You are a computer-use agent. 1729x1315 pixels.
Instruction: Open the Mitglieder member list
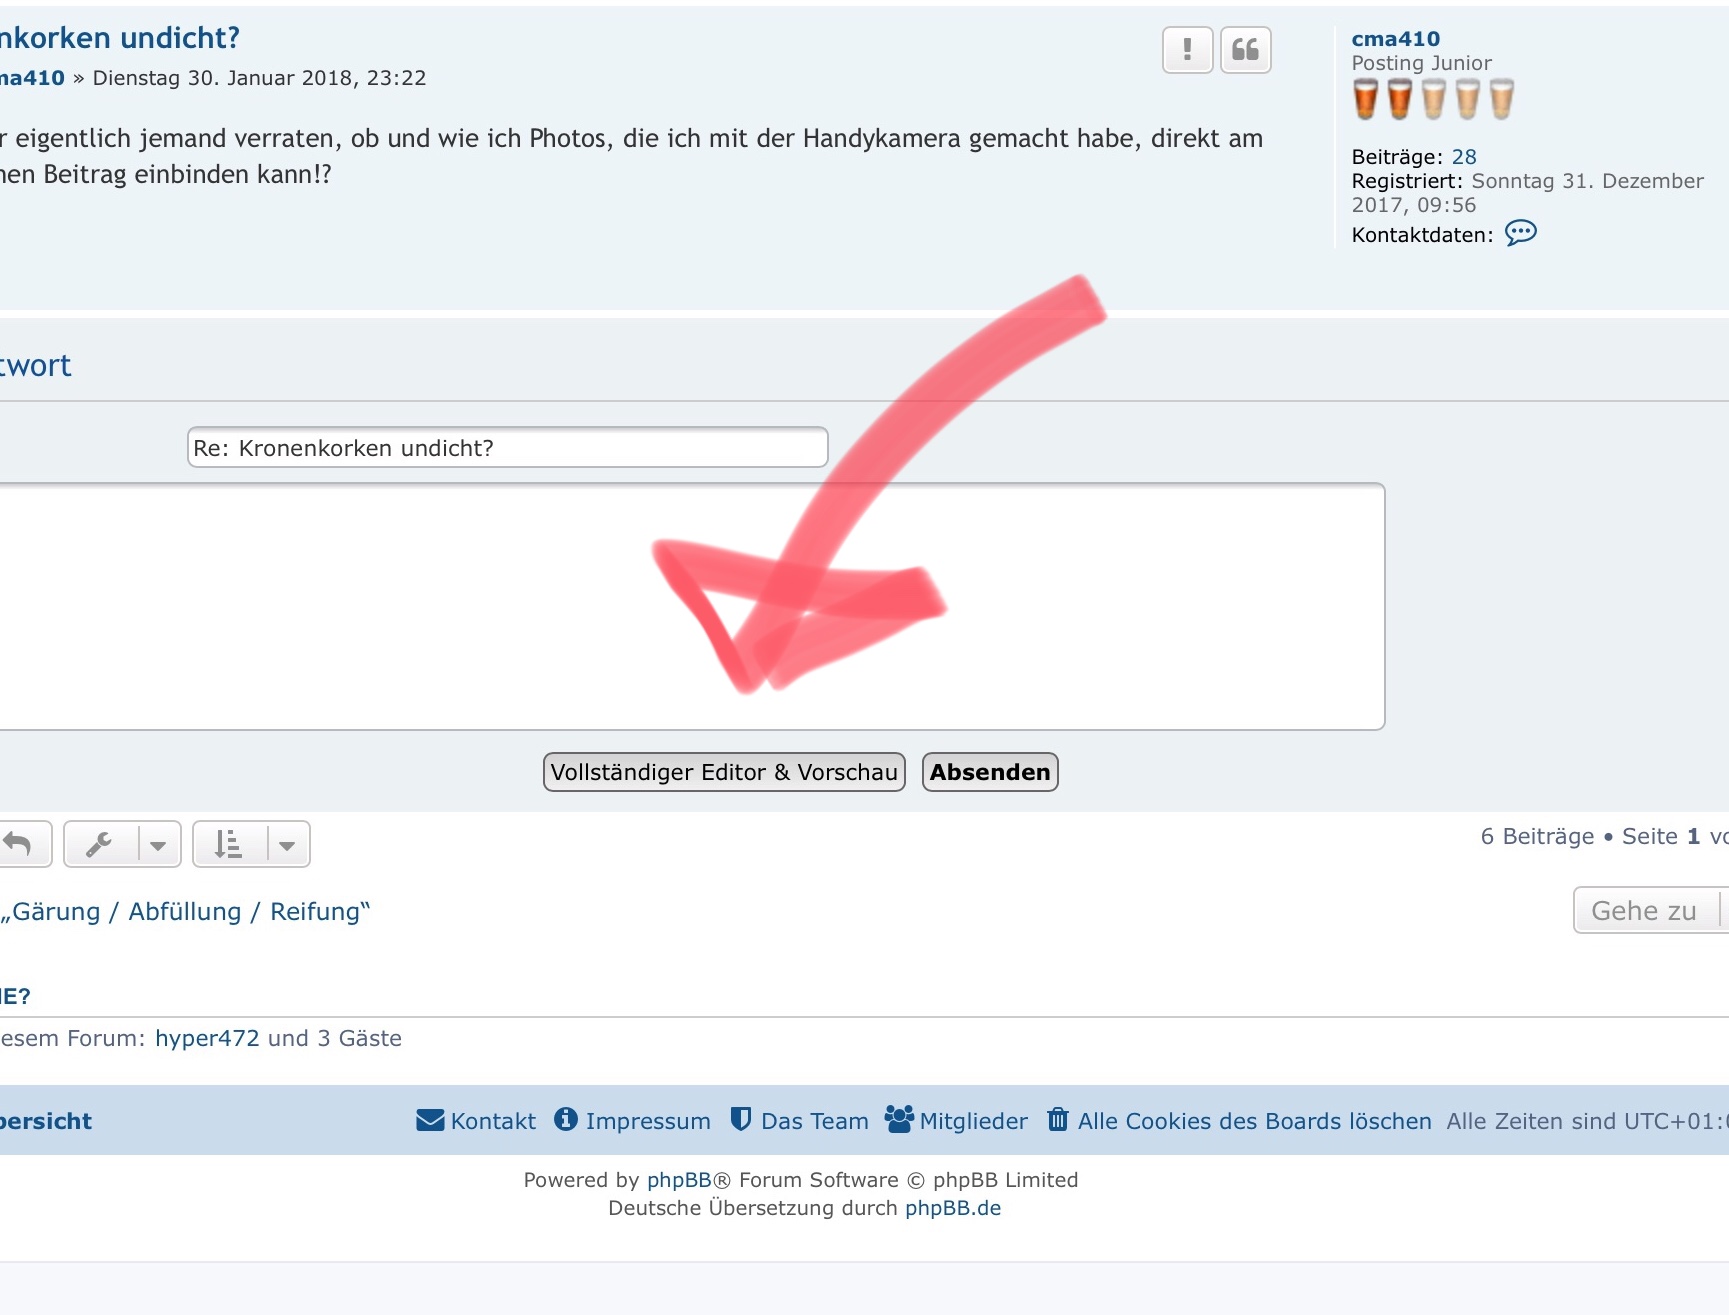(x=957, y=1121)
